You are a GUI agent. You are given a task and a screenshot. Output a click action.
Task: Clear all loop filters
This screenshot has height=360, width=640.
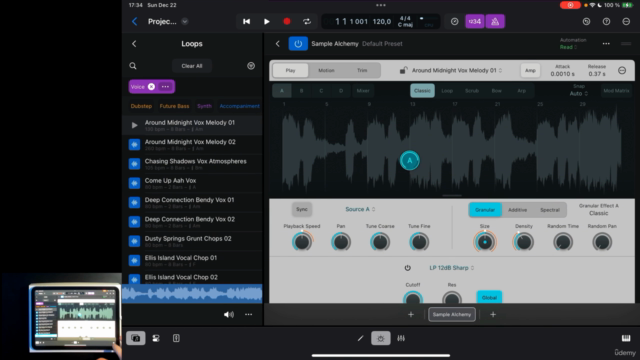(192, 66)
